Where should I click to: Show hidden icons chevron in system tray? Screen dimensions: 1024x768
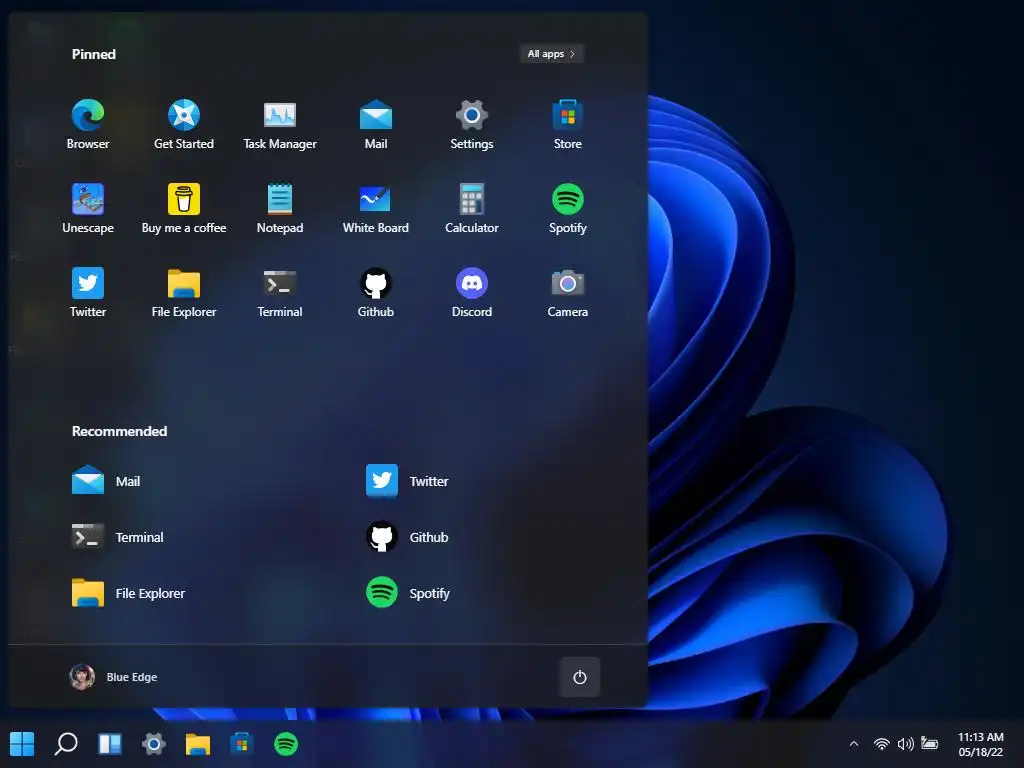854,744
